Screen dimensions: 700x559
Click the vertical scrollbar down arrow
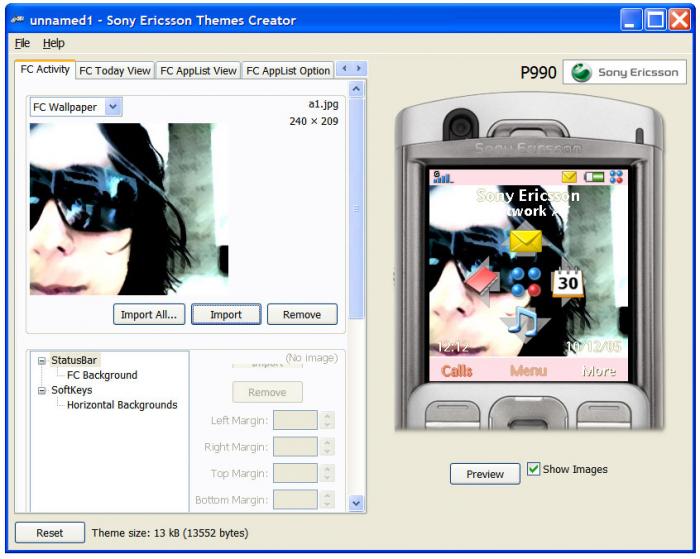[354, 502]
